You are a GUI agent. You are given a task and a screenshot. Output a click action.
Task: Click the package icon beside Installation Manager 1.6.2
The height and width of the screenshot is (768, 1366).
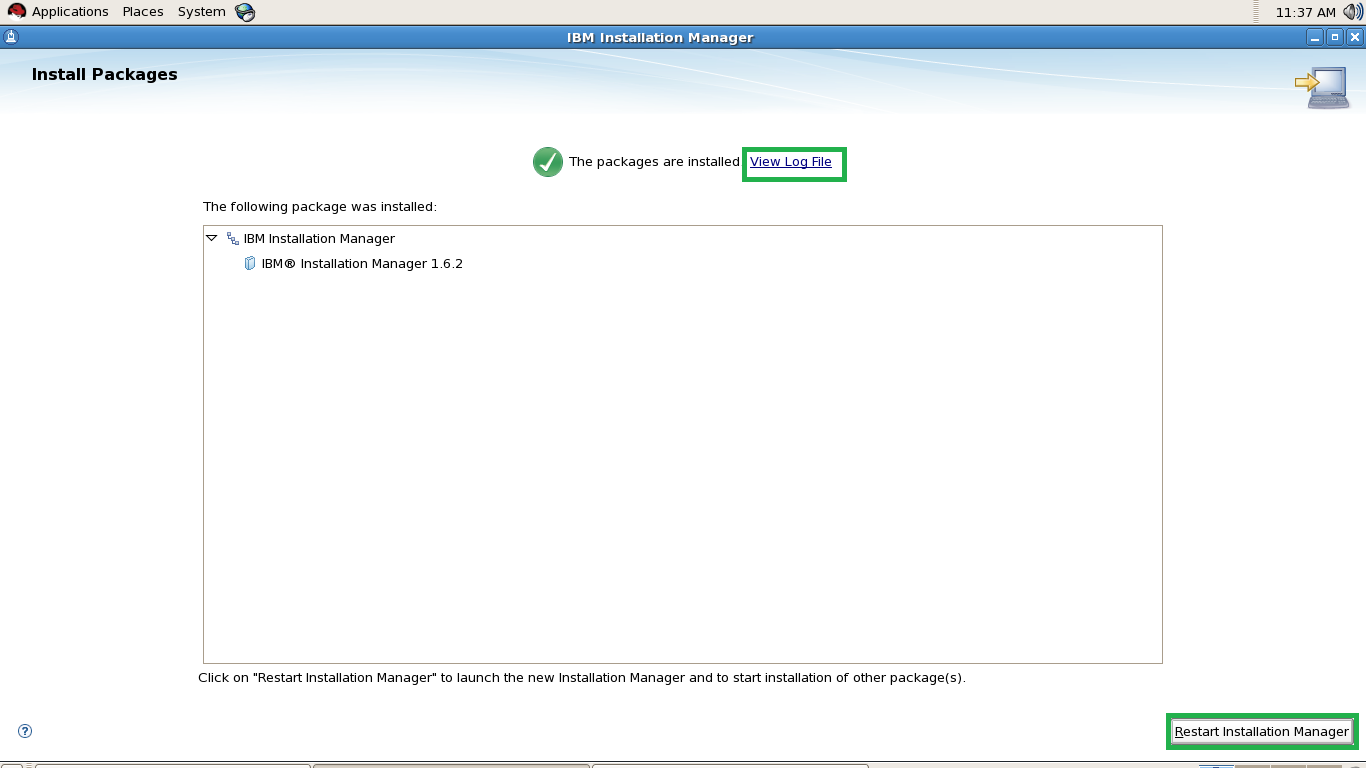(x=250, y=264)
